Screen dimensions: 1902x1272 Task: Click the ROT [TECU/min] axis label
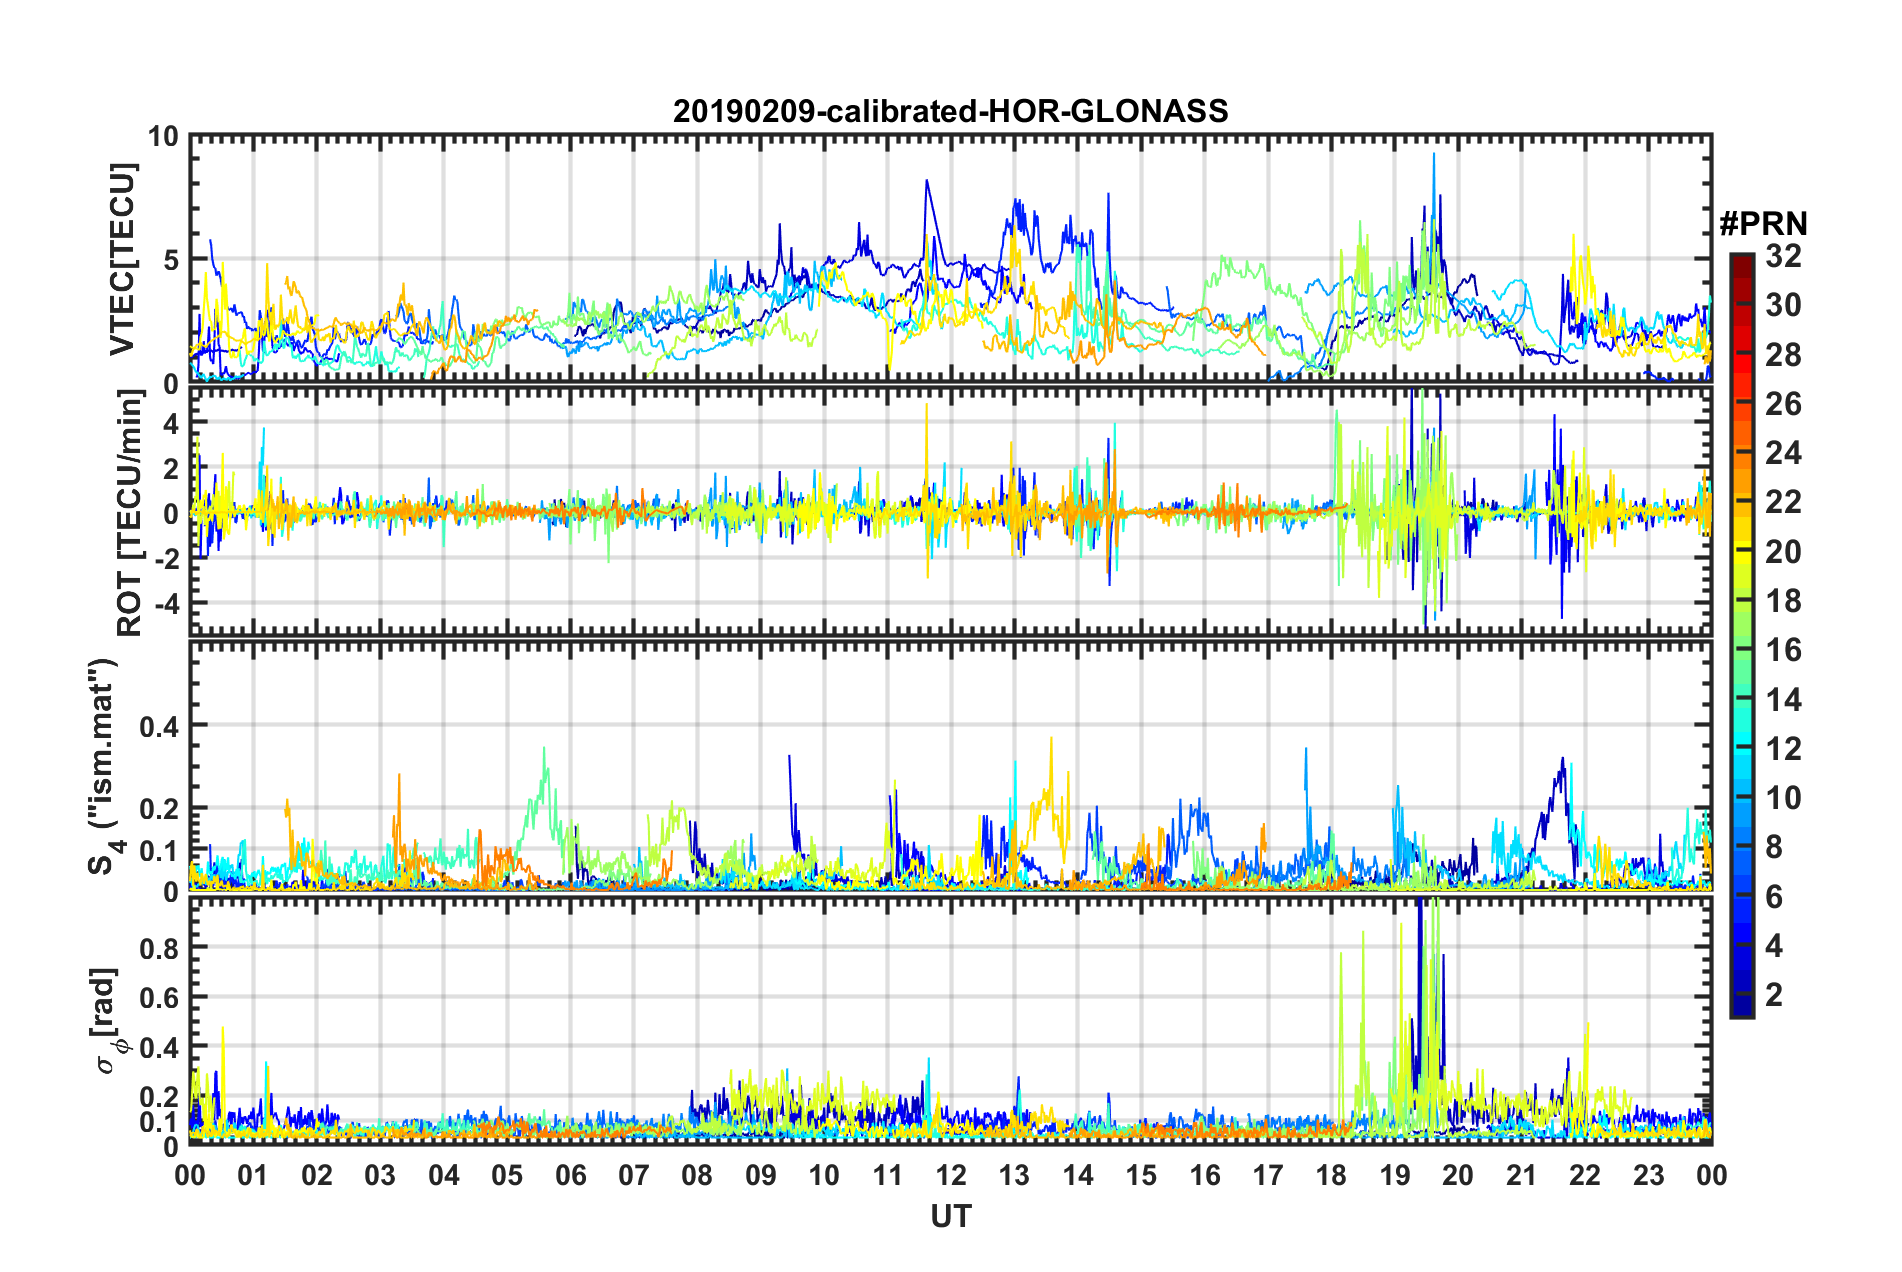[130, 513]
